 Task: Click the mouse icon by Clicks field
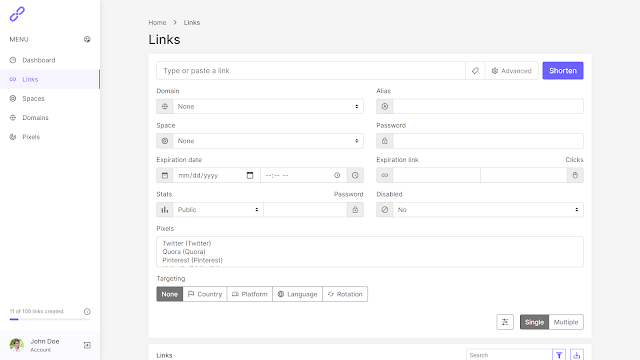coord(575,175)
